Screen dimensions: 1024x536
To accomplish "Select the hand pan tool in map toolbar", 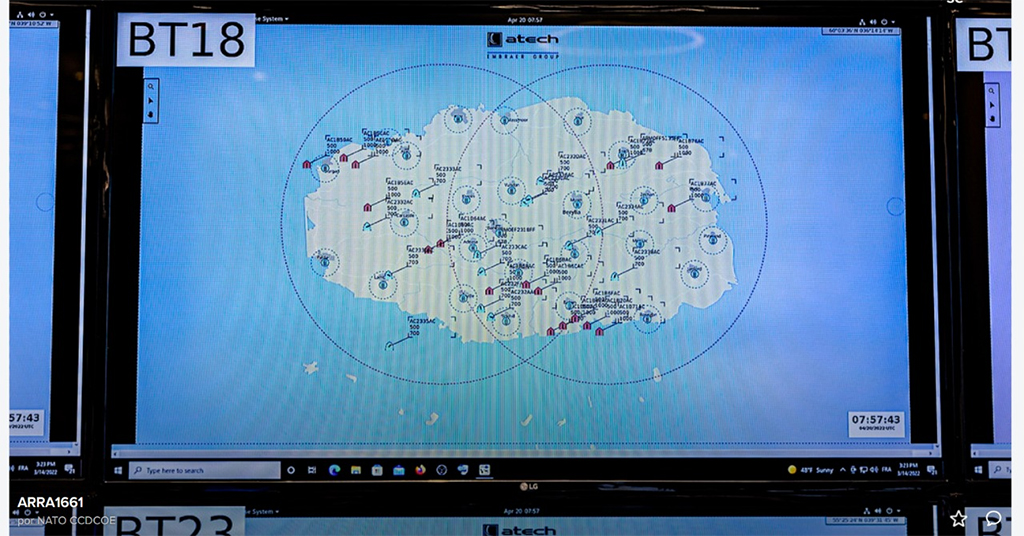I will (x=152, y=114).
